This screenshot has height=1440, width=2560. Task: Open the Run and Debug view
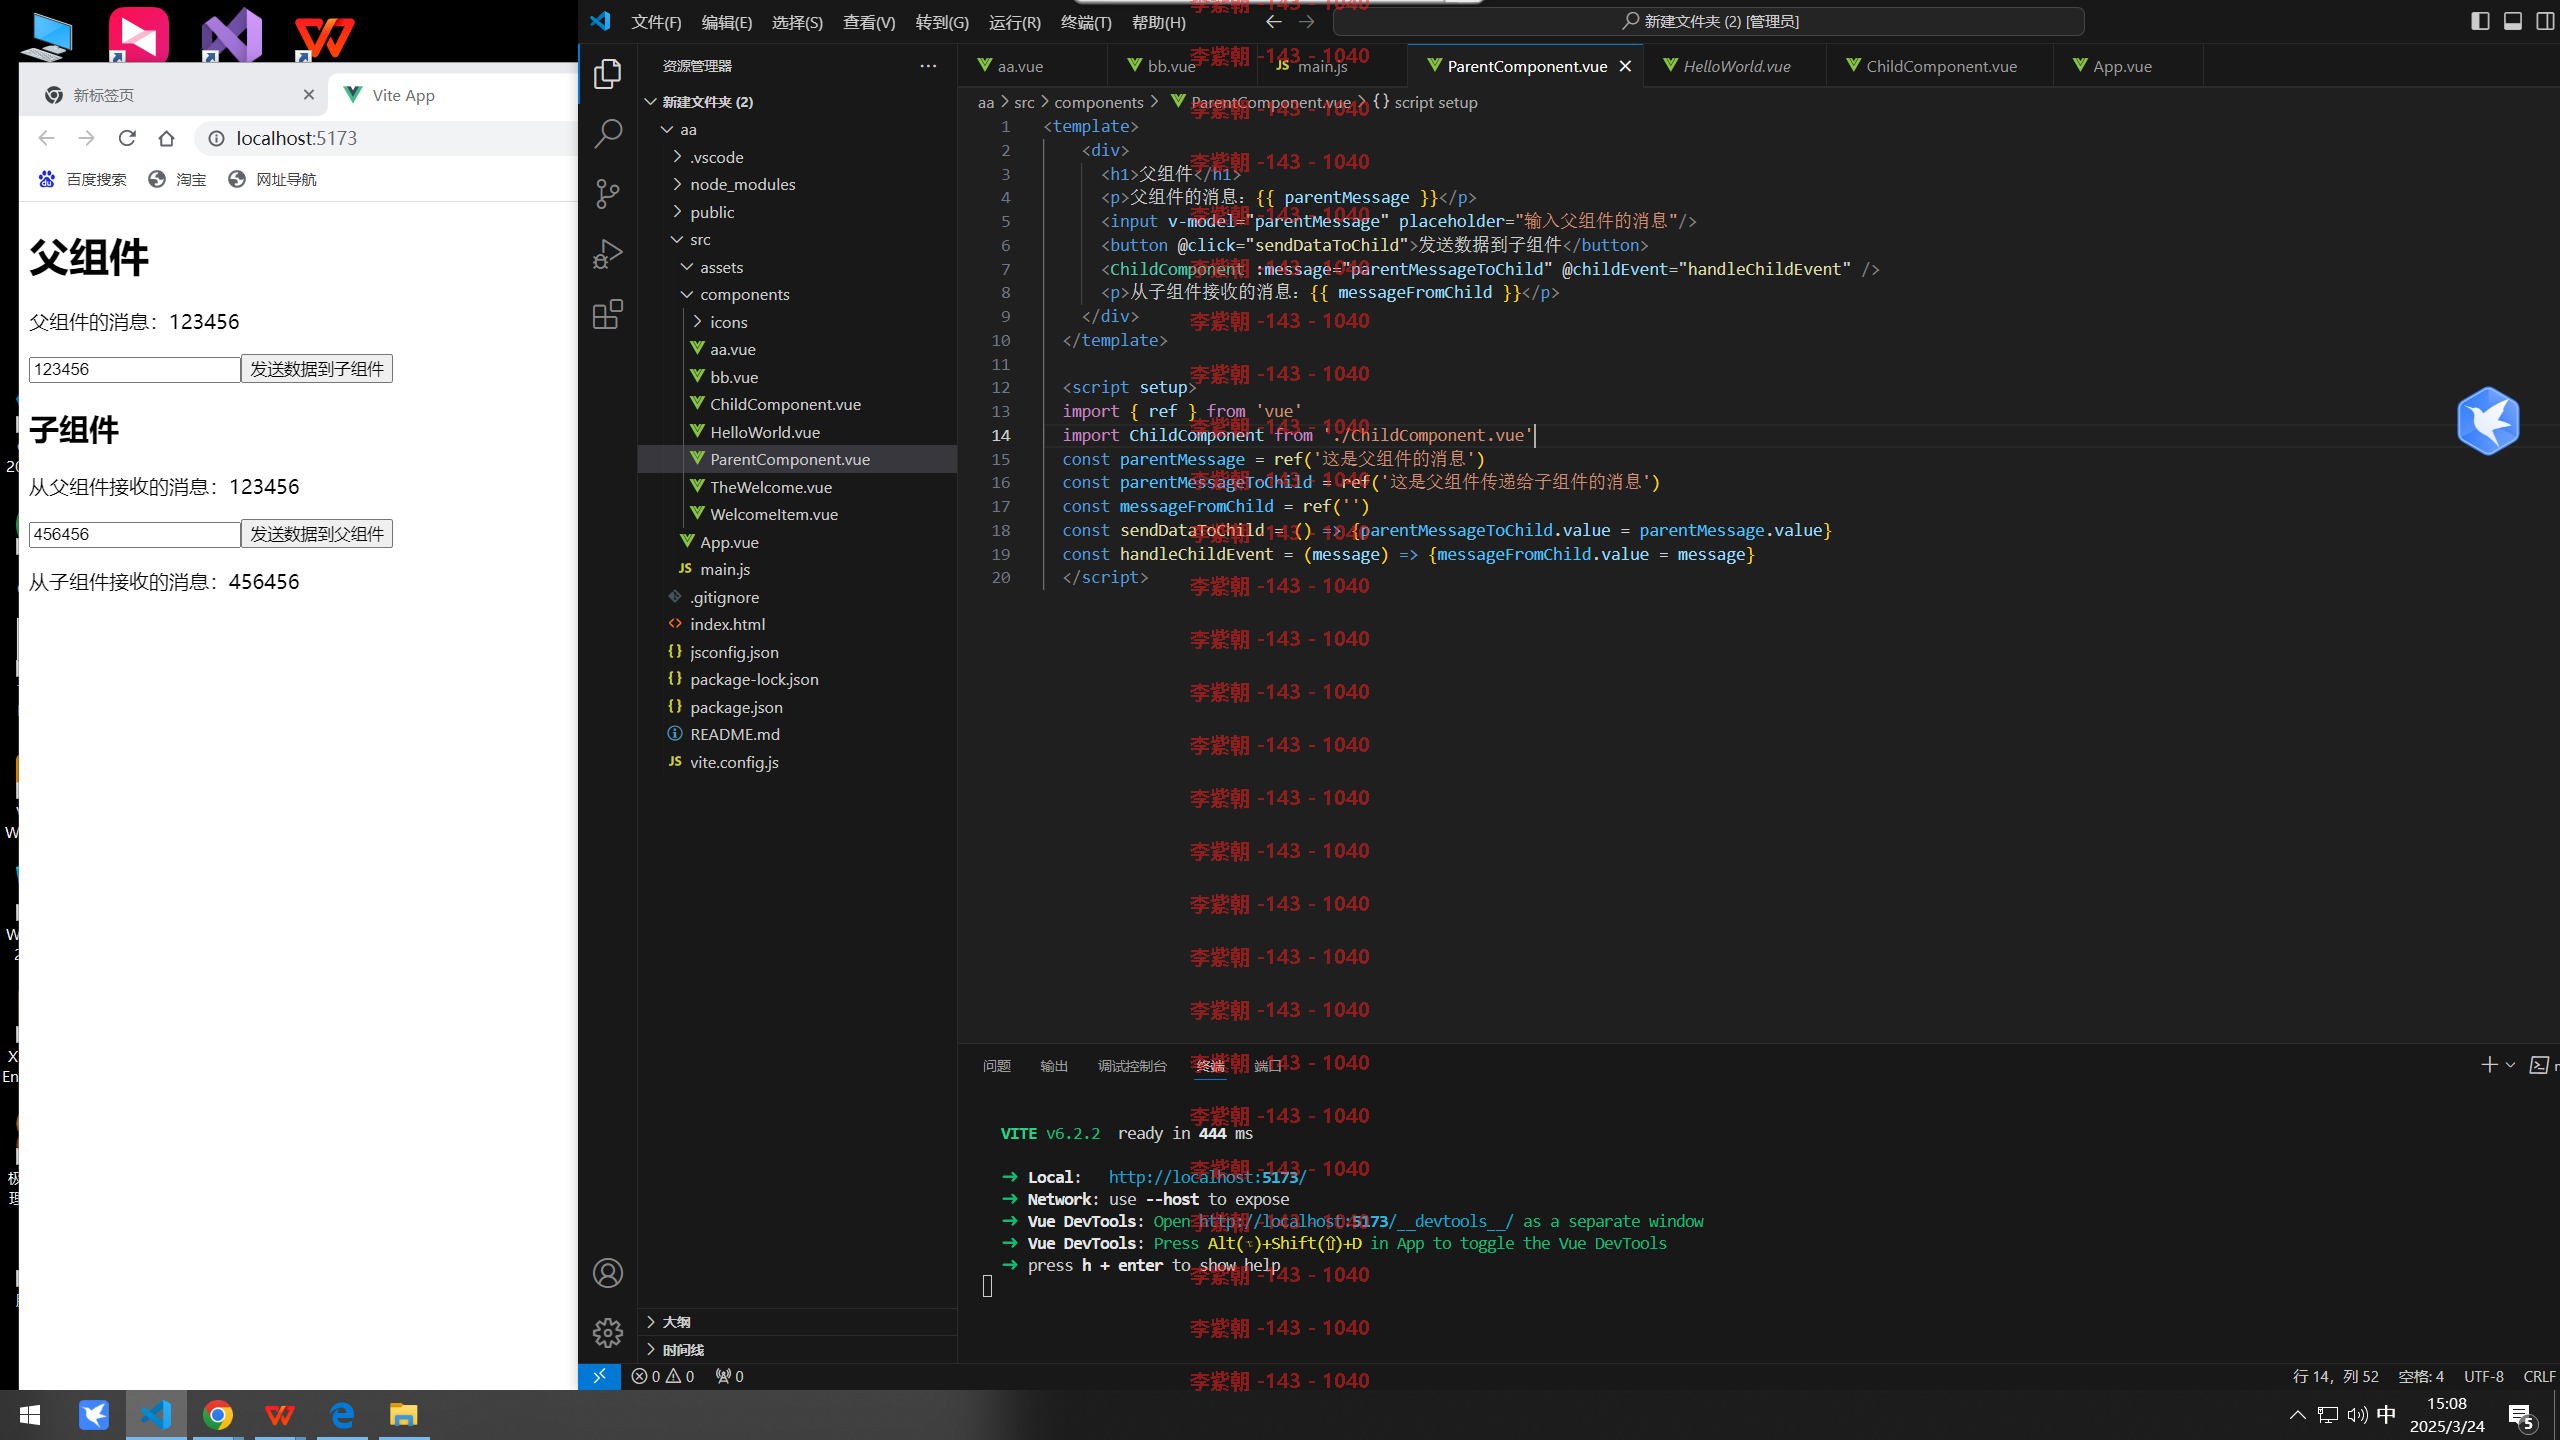point(608,254)
